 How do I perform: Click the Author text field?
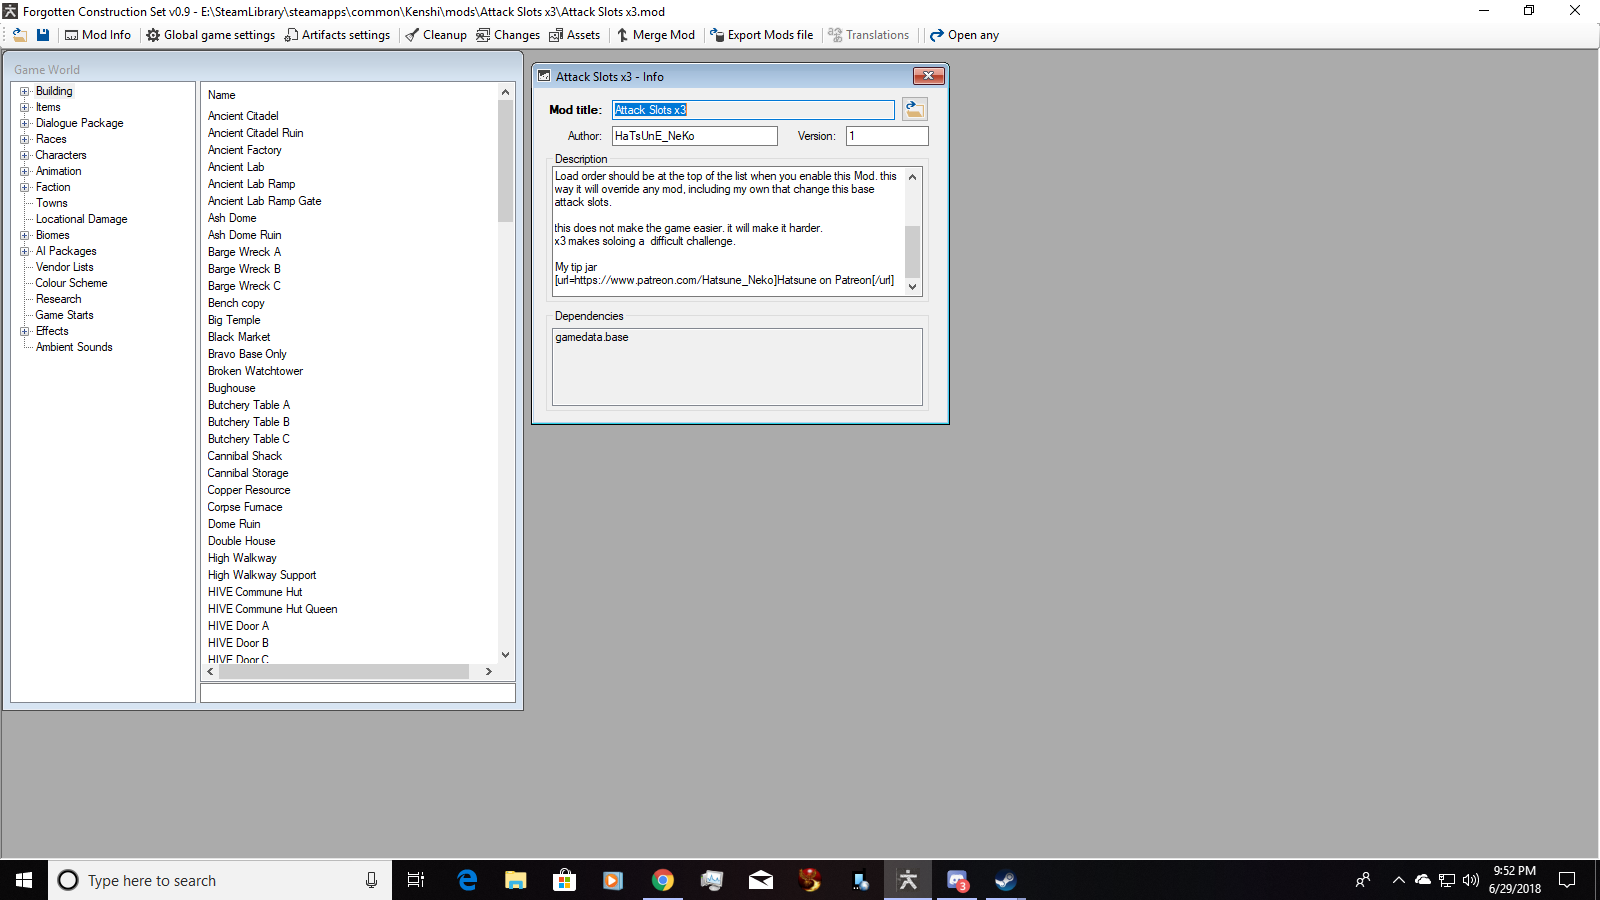click(695, 136)
